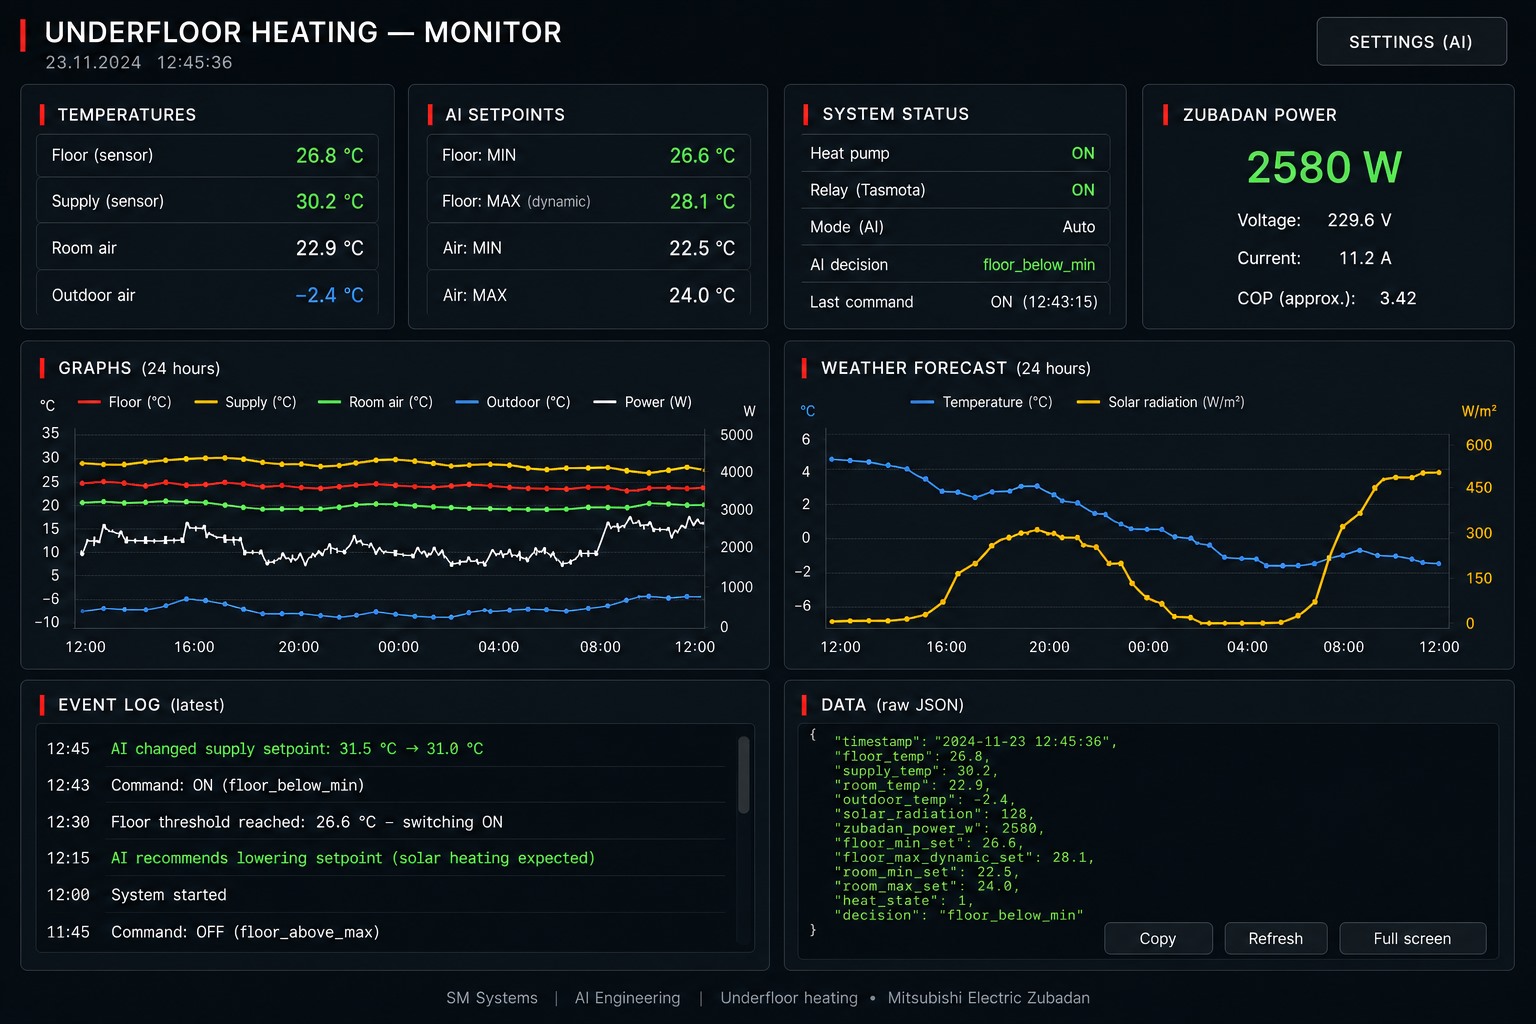1536x1024 pixels.
Task: Click the Floor: MAX (dynamic) setpoint row
Action: (x=588, y=201)
